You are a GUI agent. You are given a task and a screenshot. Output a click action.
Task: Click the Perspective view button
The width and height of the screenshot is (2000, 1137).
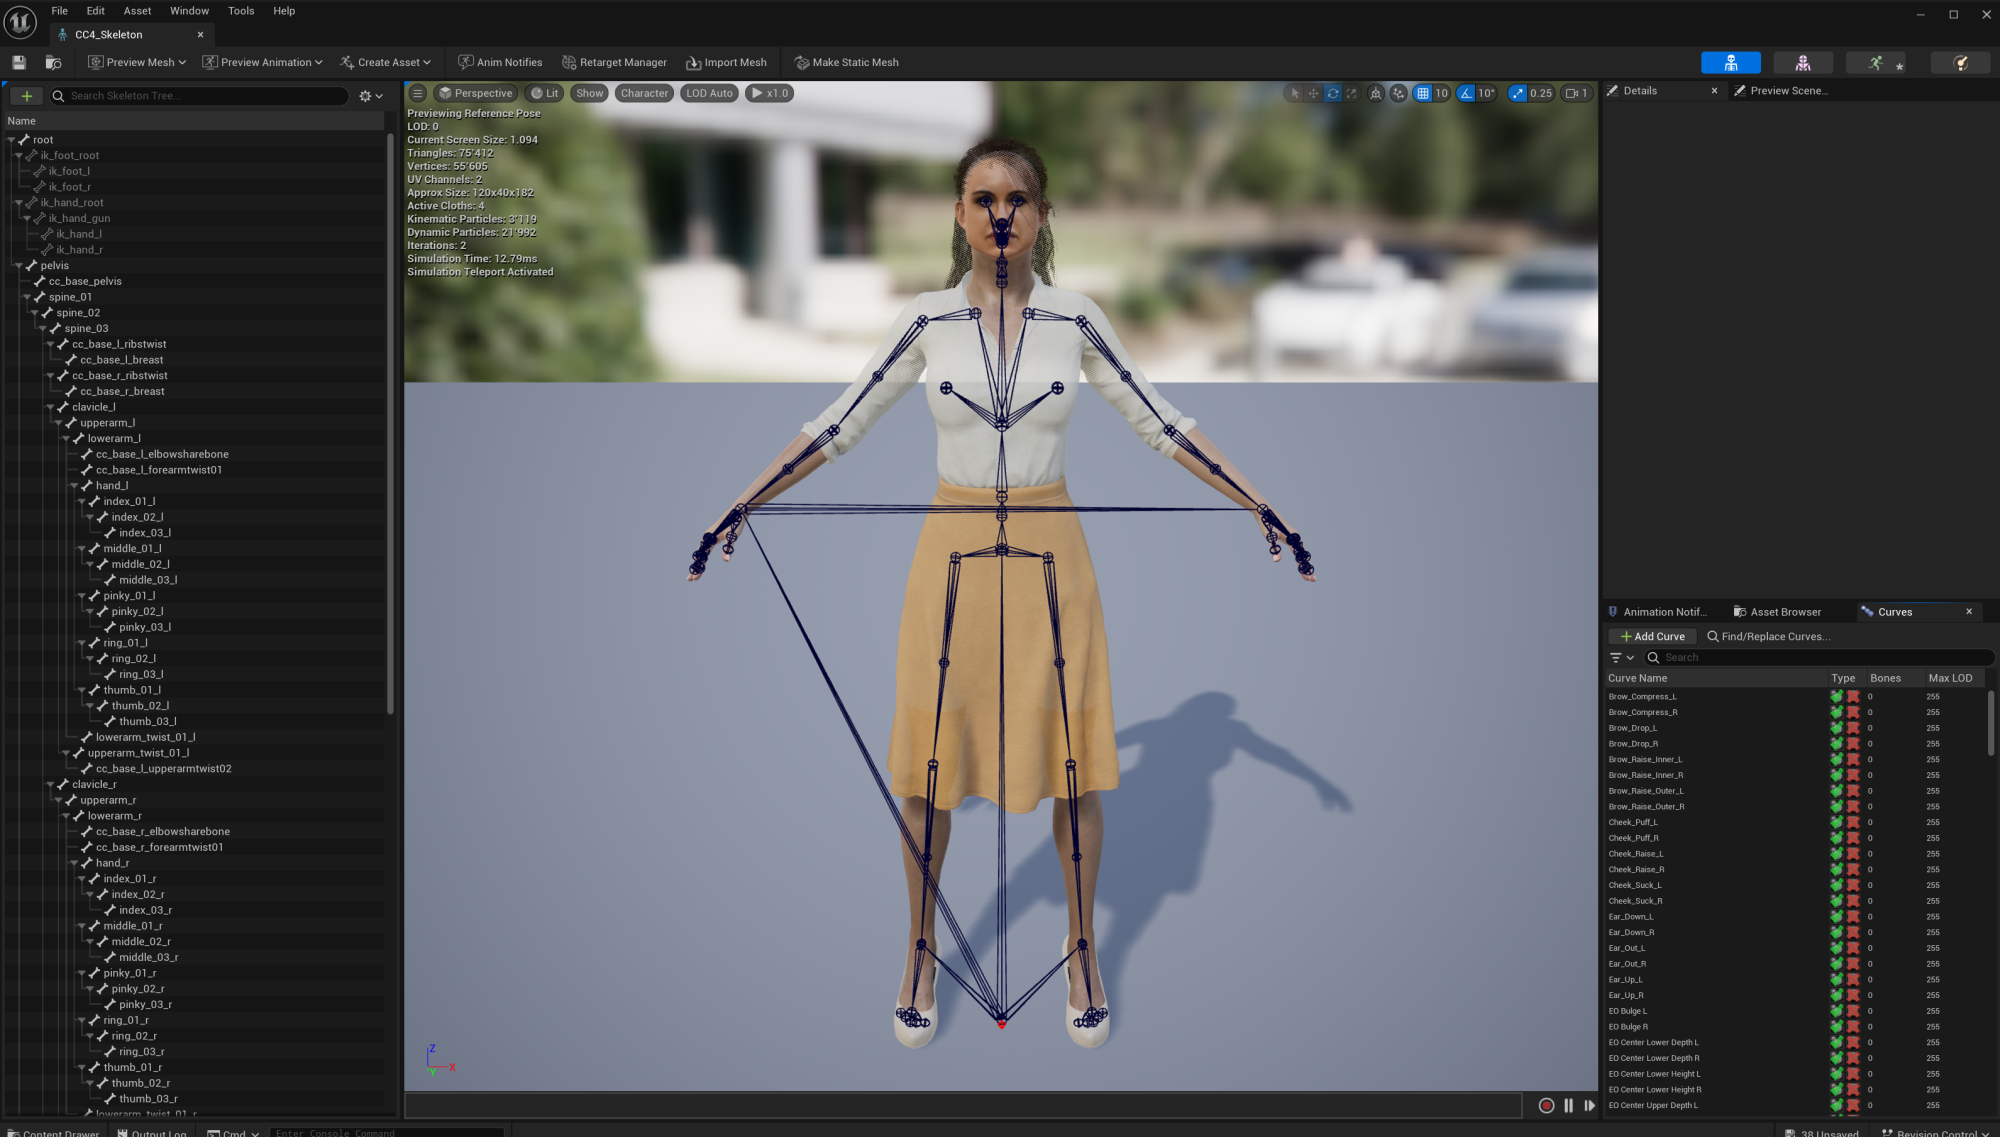(x=475, y=93)
